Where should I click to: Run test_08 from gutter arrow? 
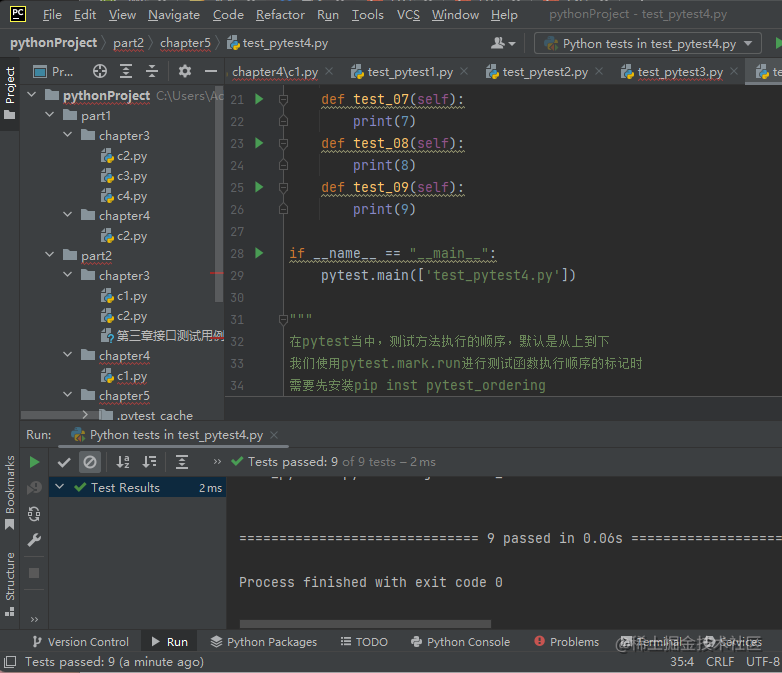point(259,143)
